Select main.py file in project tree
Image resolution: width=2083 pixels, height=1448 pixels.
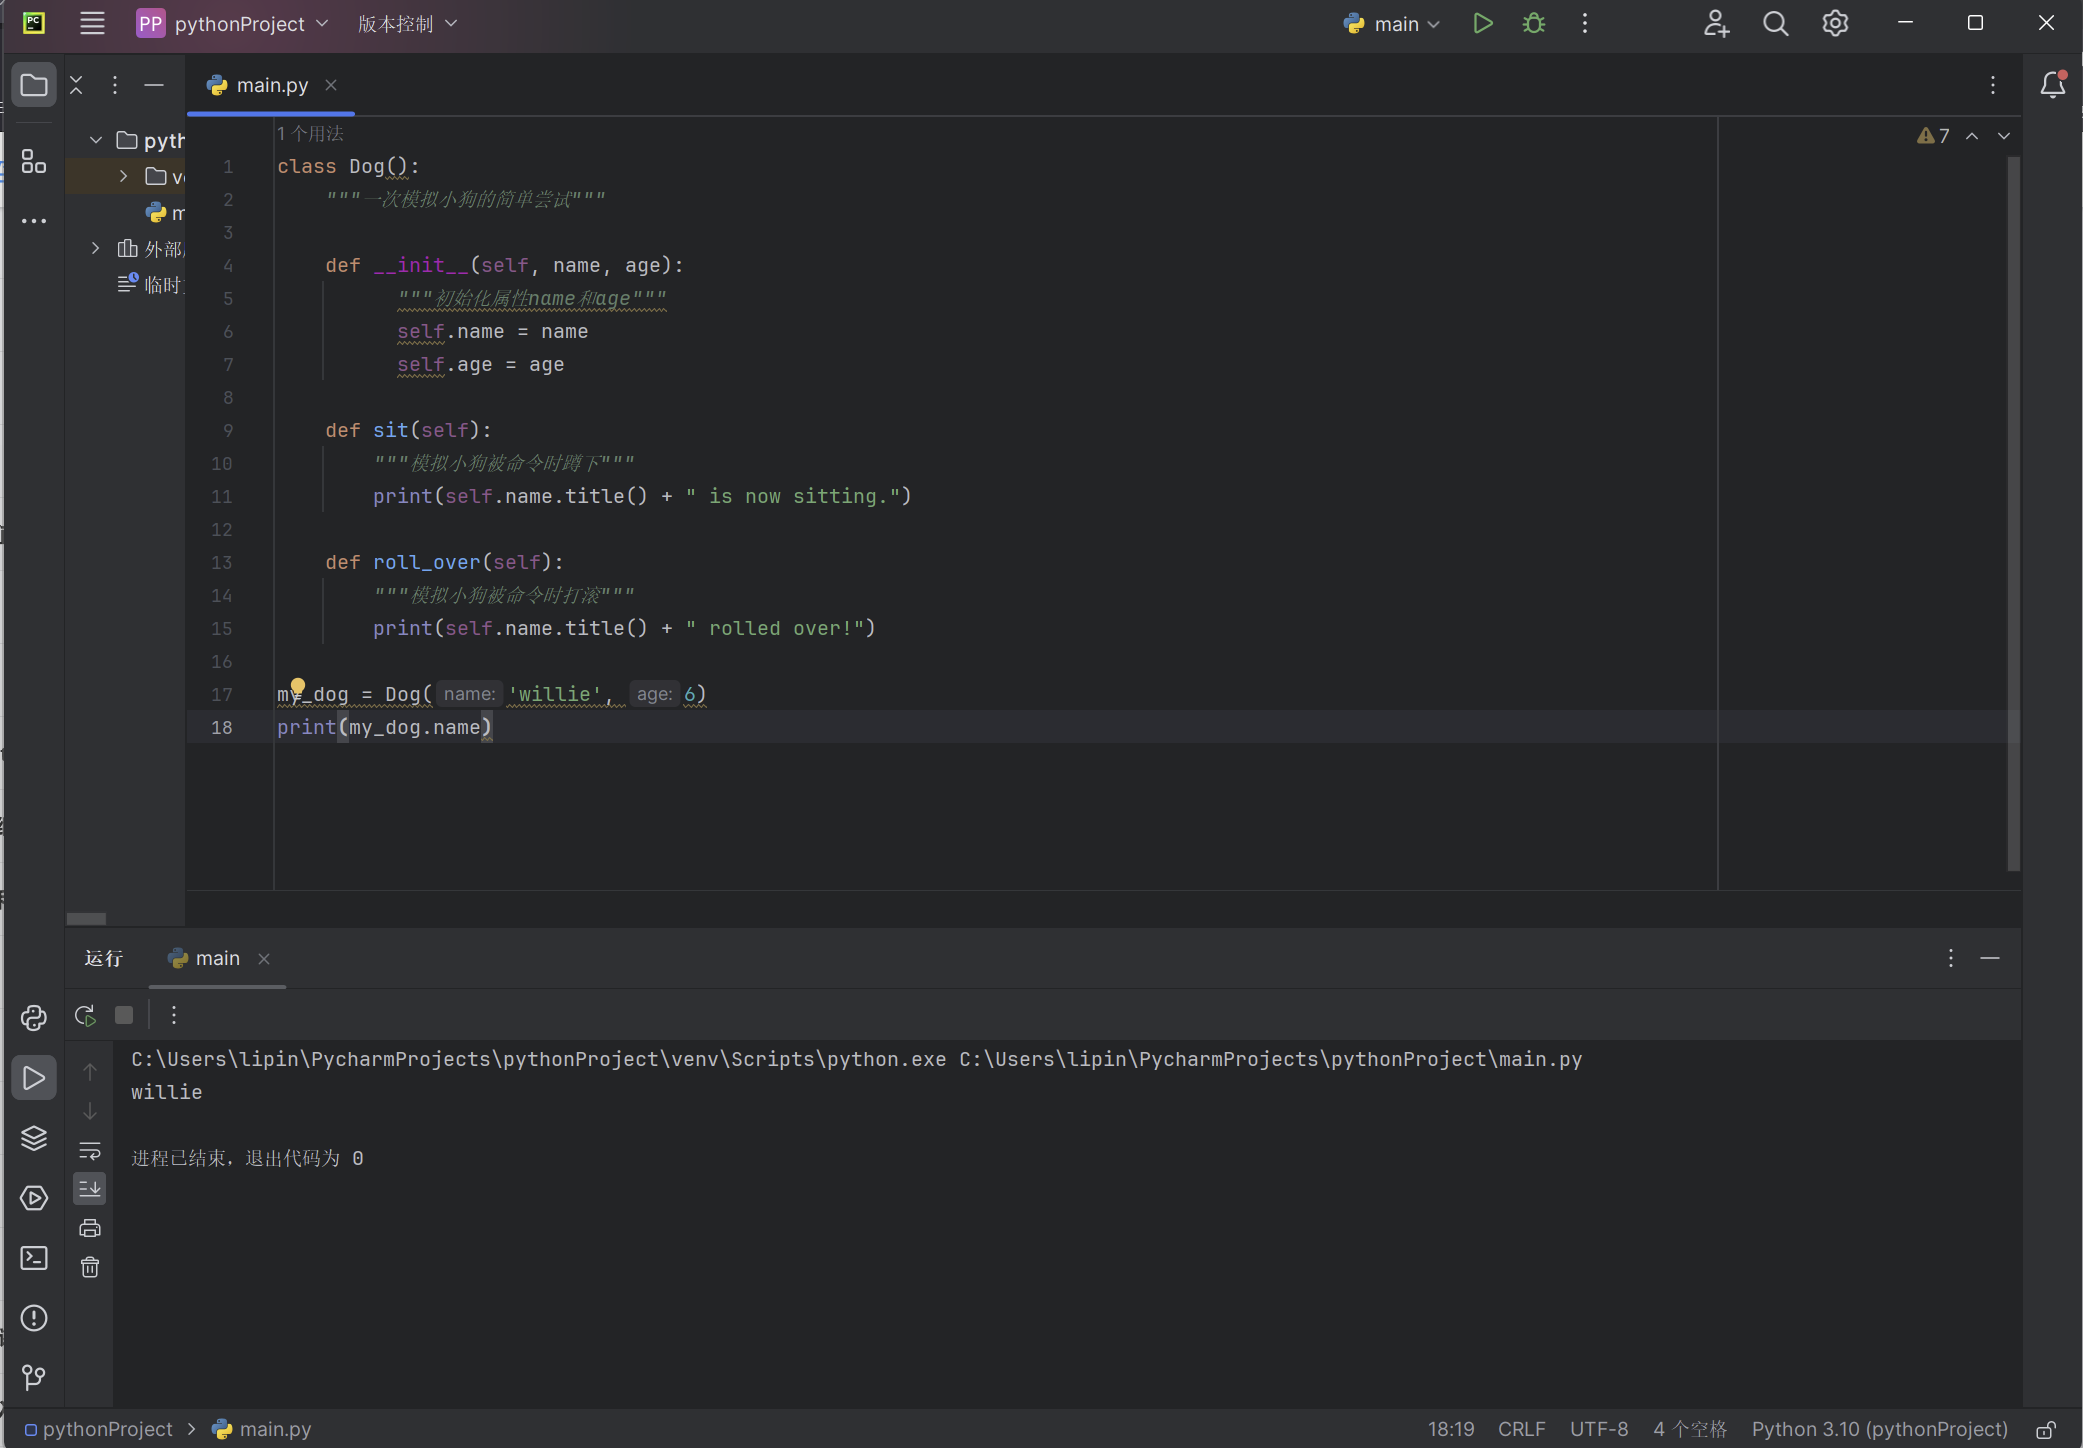click(166, 212)
